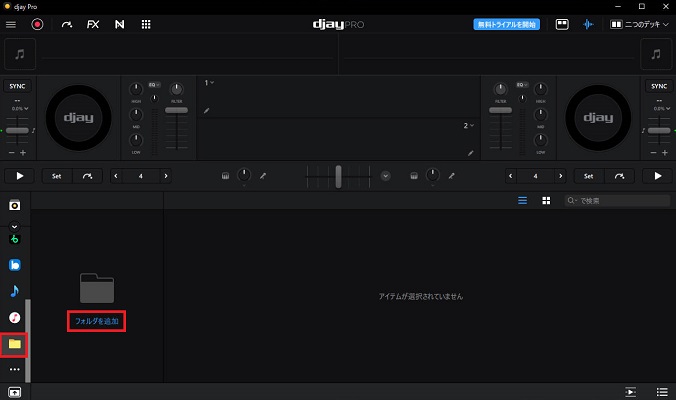Click the add folder link
Image resolution: width=676 pixels, height=400 pixels.
pos(97,321)
